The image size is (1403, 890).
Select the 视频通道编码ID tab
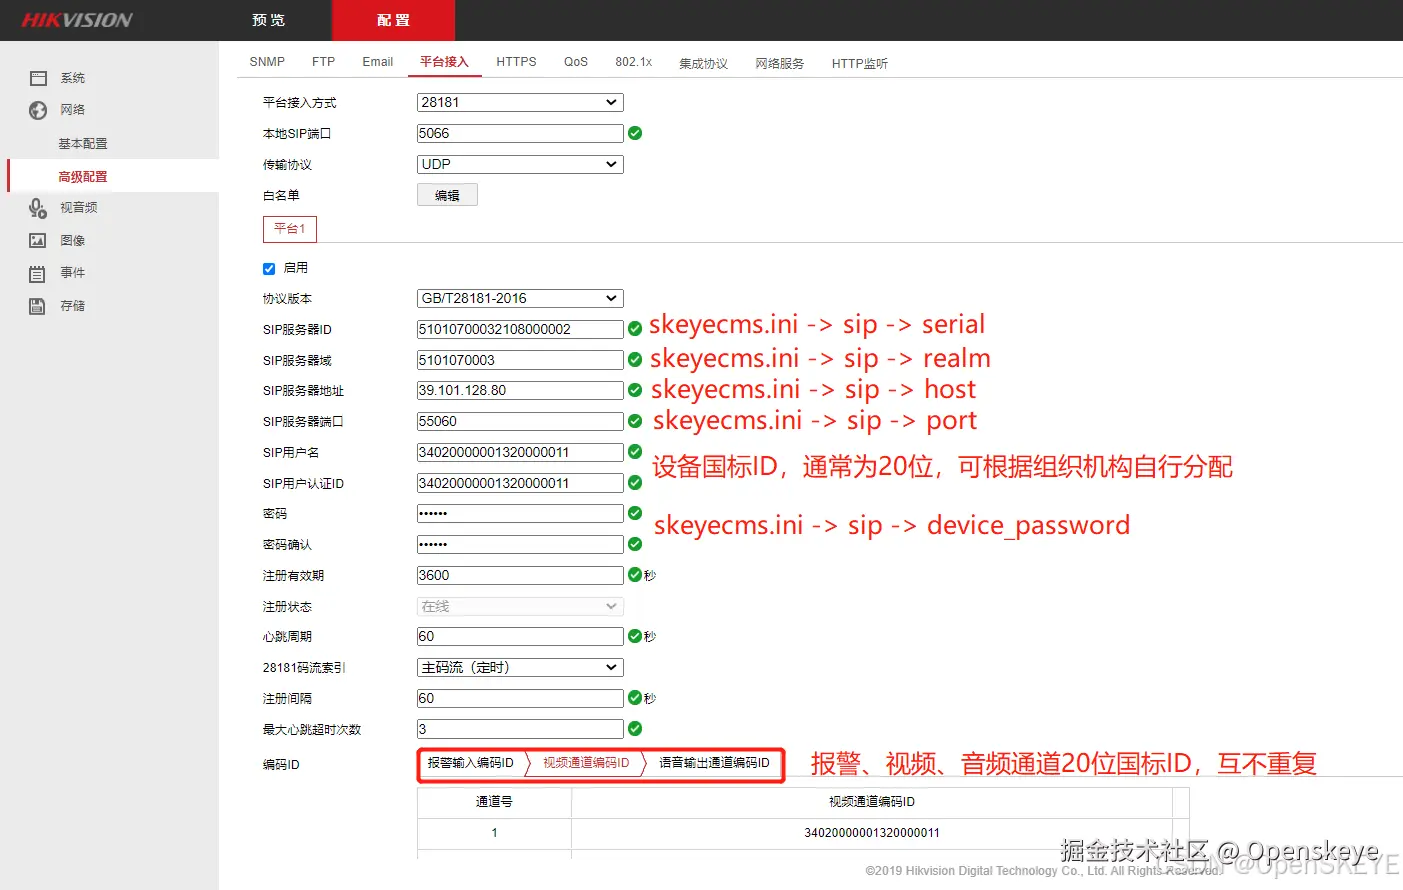pyautogui.click(x=587, y=763)
